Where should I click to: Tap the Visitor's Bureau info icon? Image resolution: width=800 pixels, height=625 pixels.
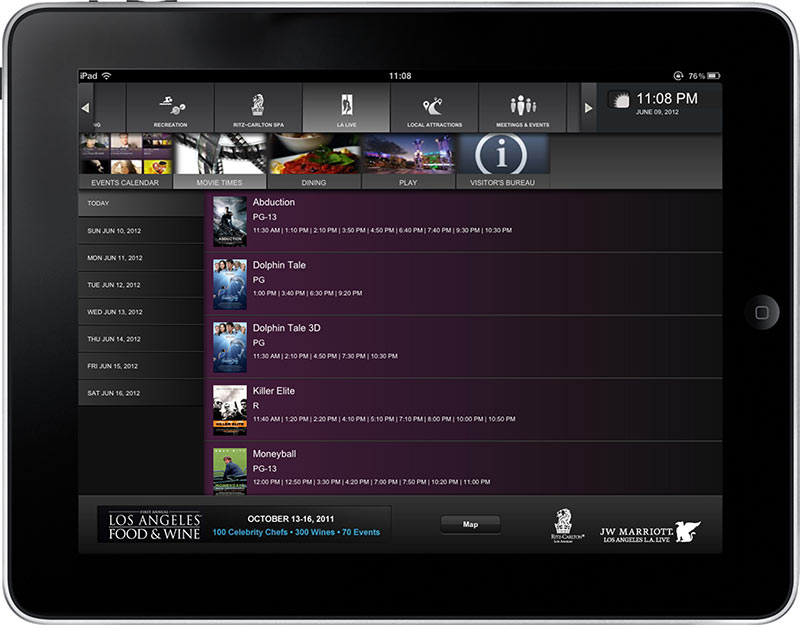[x=502, y=155]
